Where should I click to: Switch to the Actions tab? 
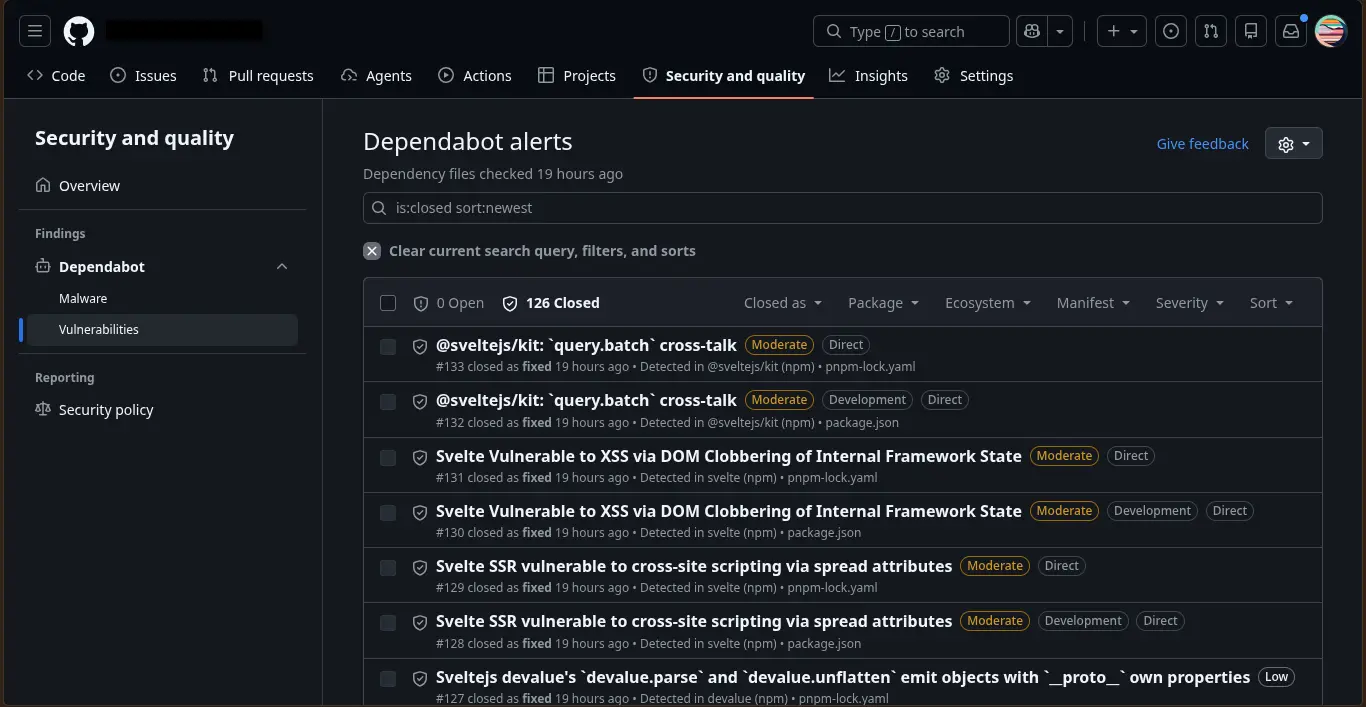click(475, 76)
